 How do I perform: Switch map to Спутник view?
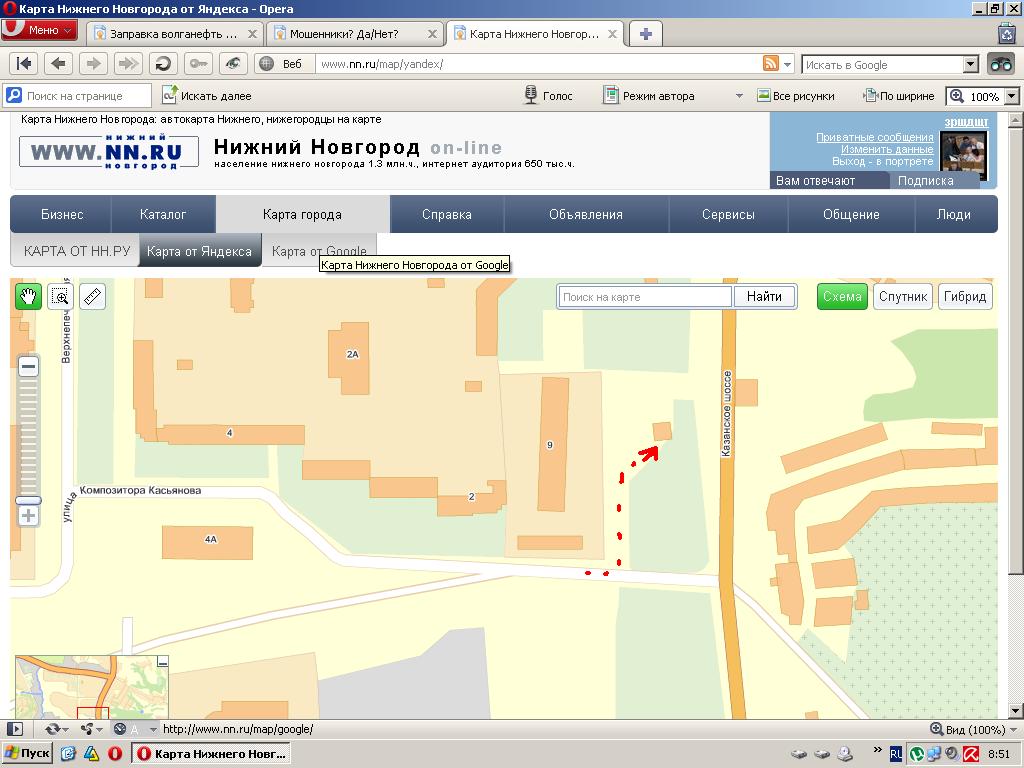[903, 296]
